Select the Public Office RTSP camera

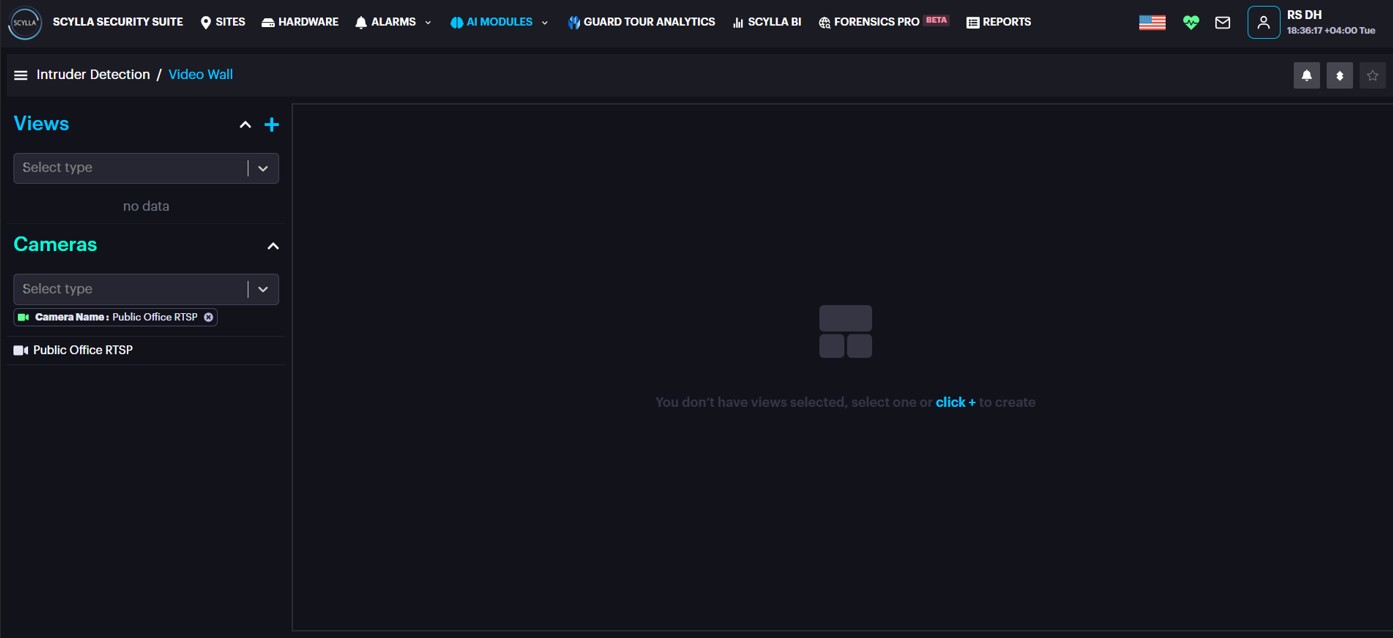click(82, 350)
